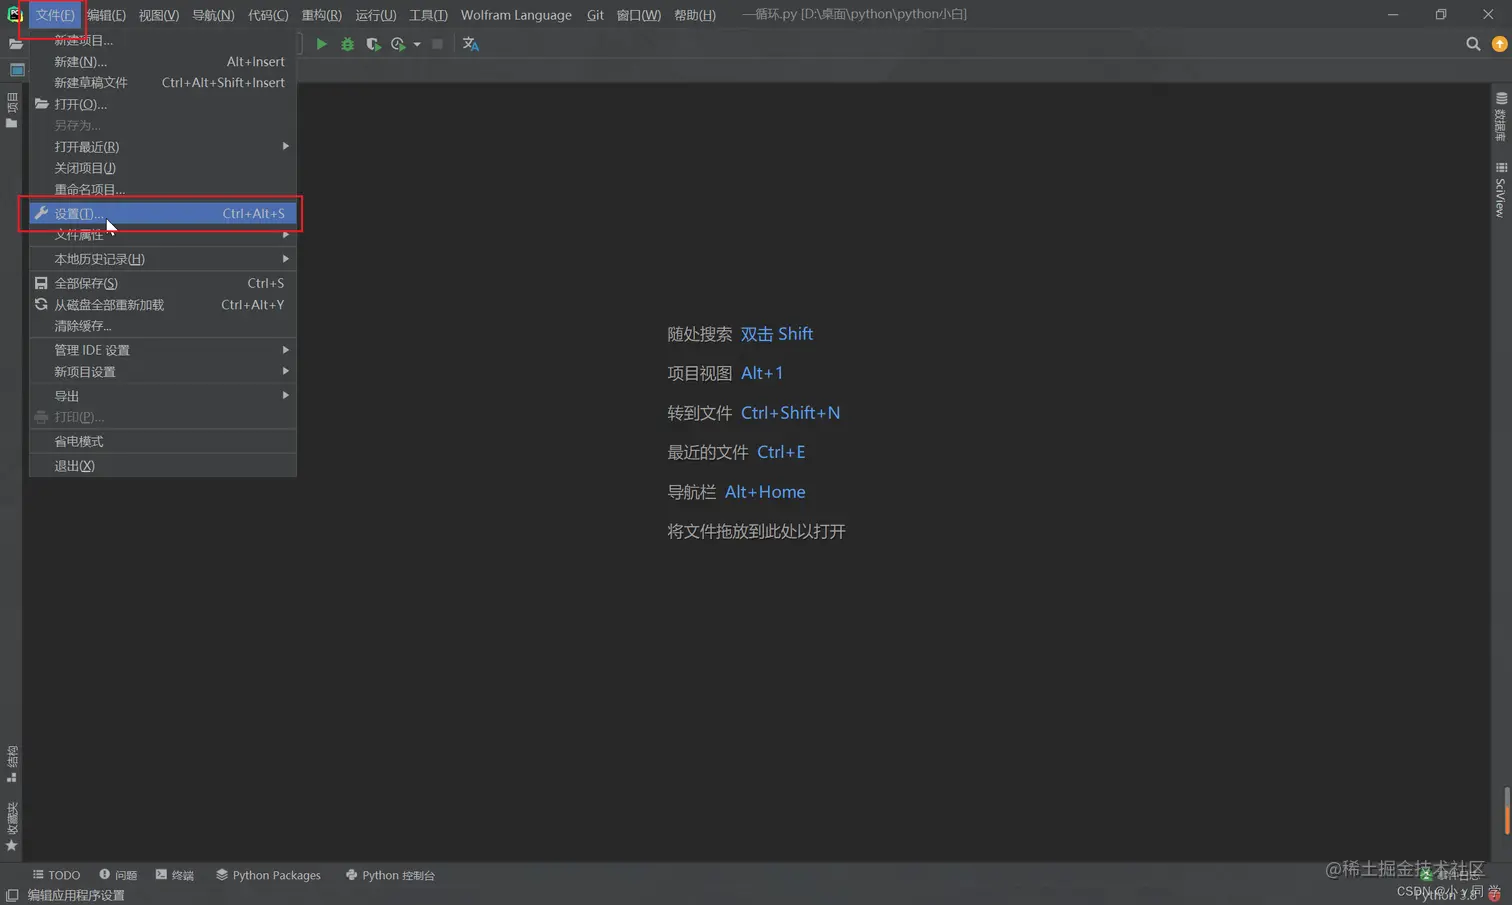Open the 窗口(W) menu

click(638, 15)
